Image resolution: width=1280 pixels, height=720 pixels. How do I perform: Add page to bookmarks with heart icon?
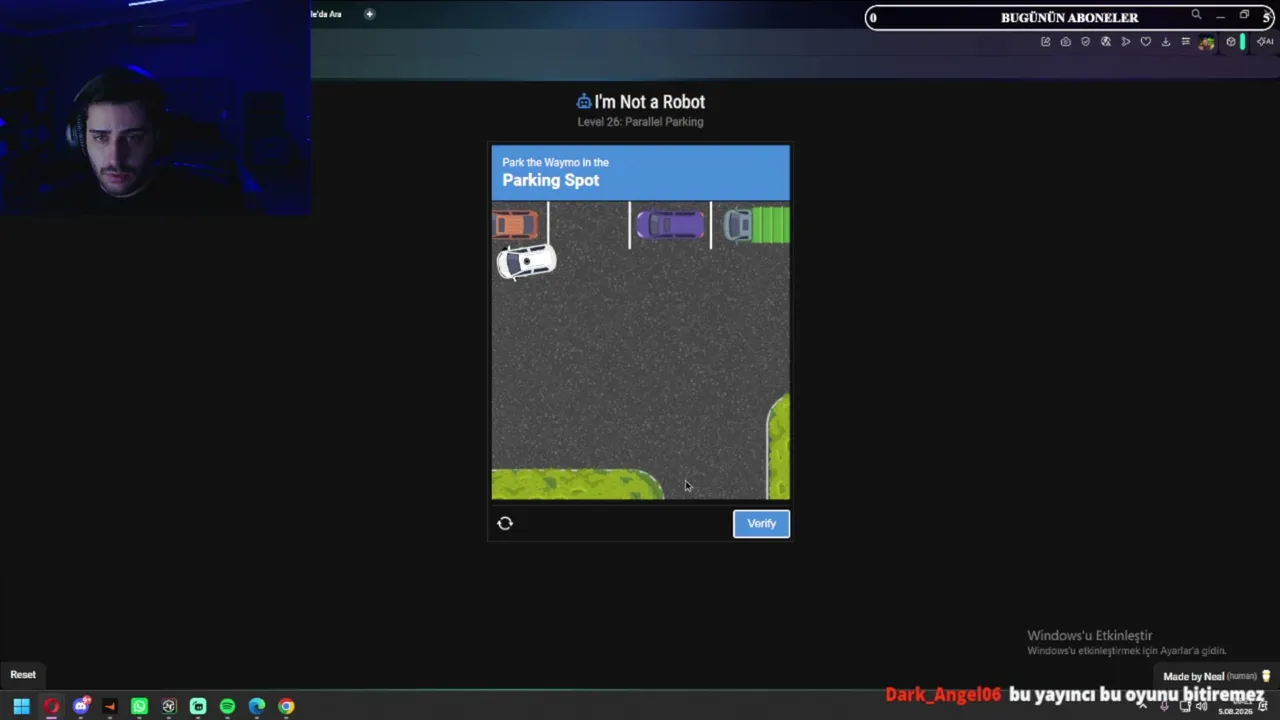pyautogui.click(x=1146, y=42)
